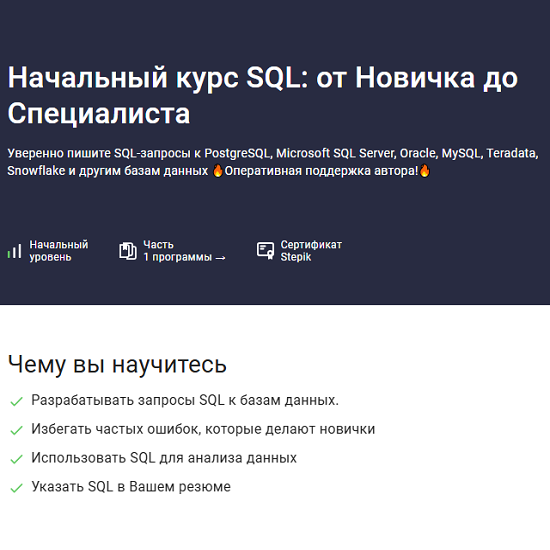
Task: Click the 'Начальный уровень' label
Action: (59, 251)
